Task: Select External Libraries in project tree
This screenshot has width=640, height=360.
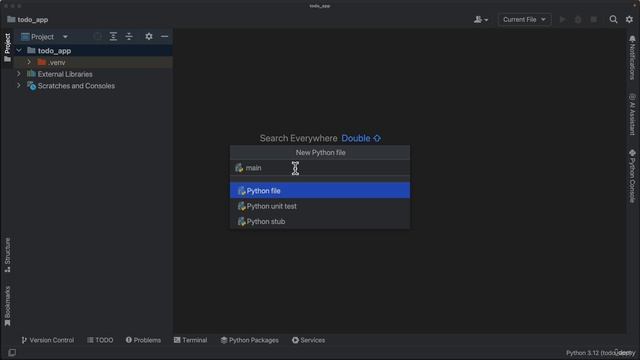Action: (93, 74)
